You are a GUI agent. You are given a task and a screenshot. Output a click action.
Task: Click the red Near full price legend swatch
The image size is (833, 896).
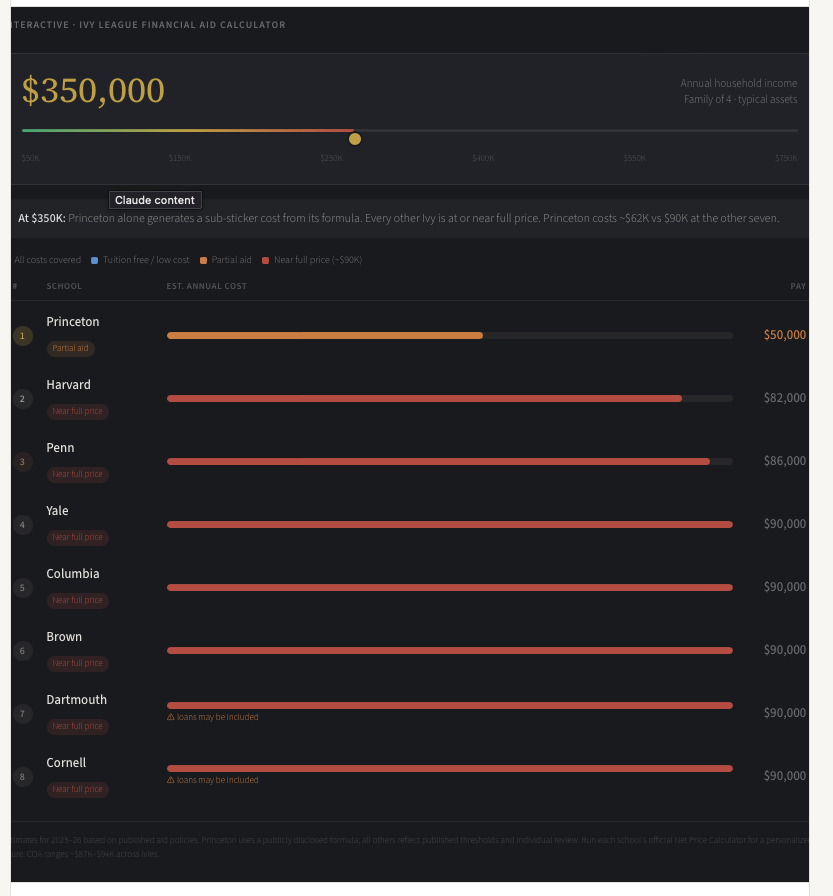point(265,260)
